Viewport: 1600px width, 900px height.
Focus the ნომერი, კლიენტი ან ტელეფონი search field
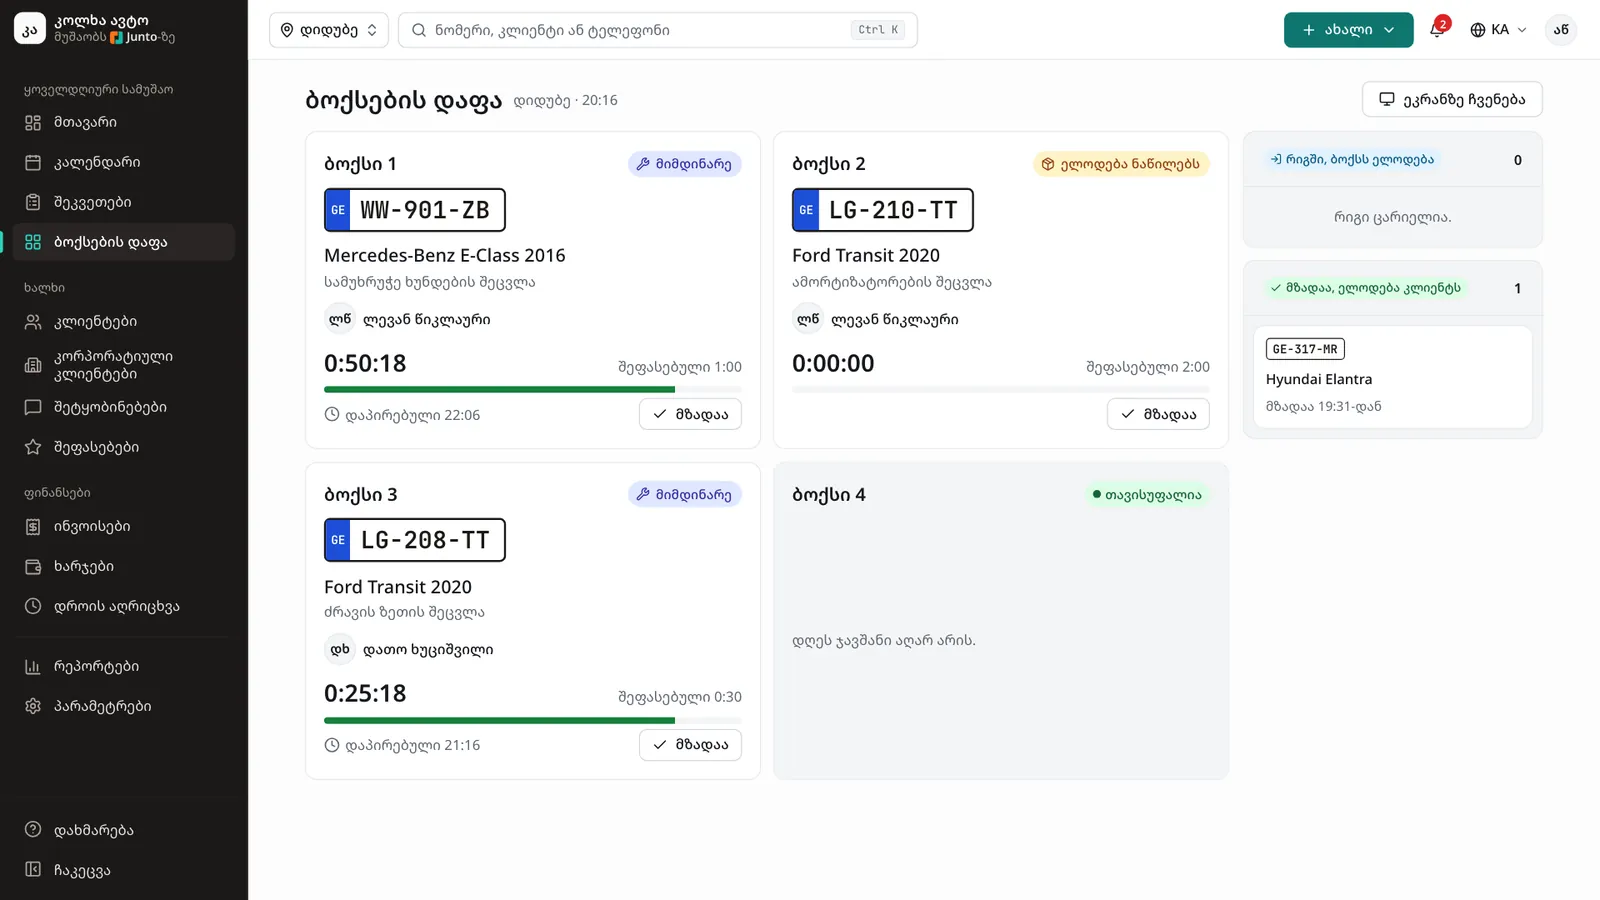pyautogui.click(x=658, y=30)
